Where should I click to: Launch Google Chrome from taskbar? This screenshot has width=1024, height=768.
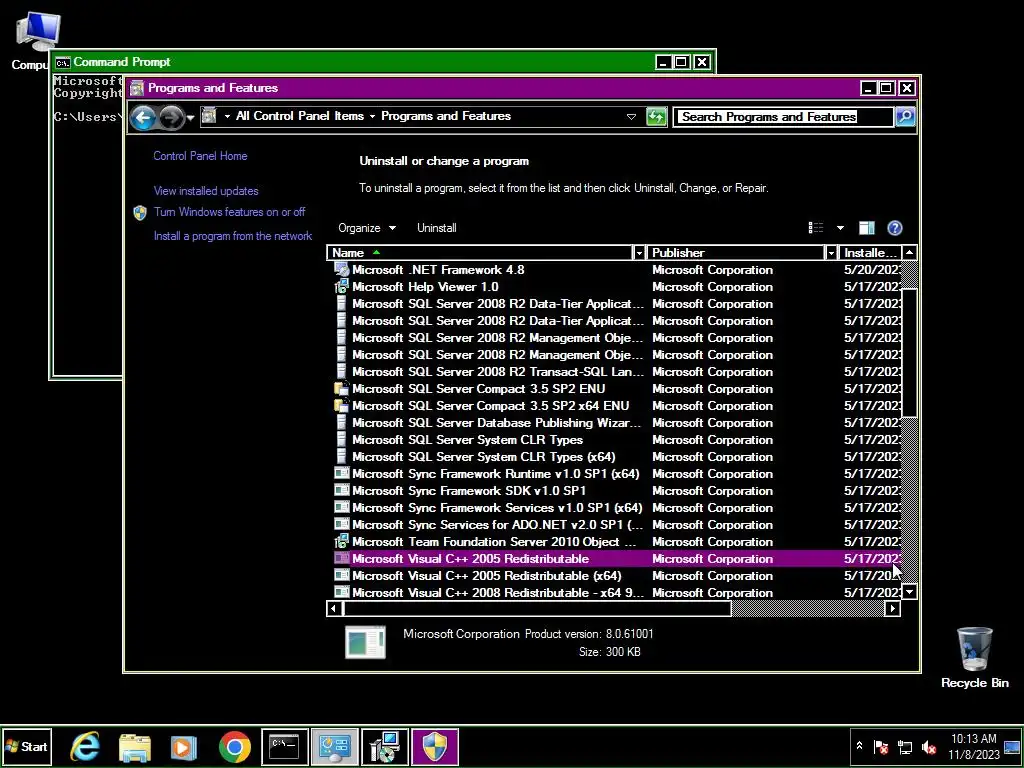point(234,747)
